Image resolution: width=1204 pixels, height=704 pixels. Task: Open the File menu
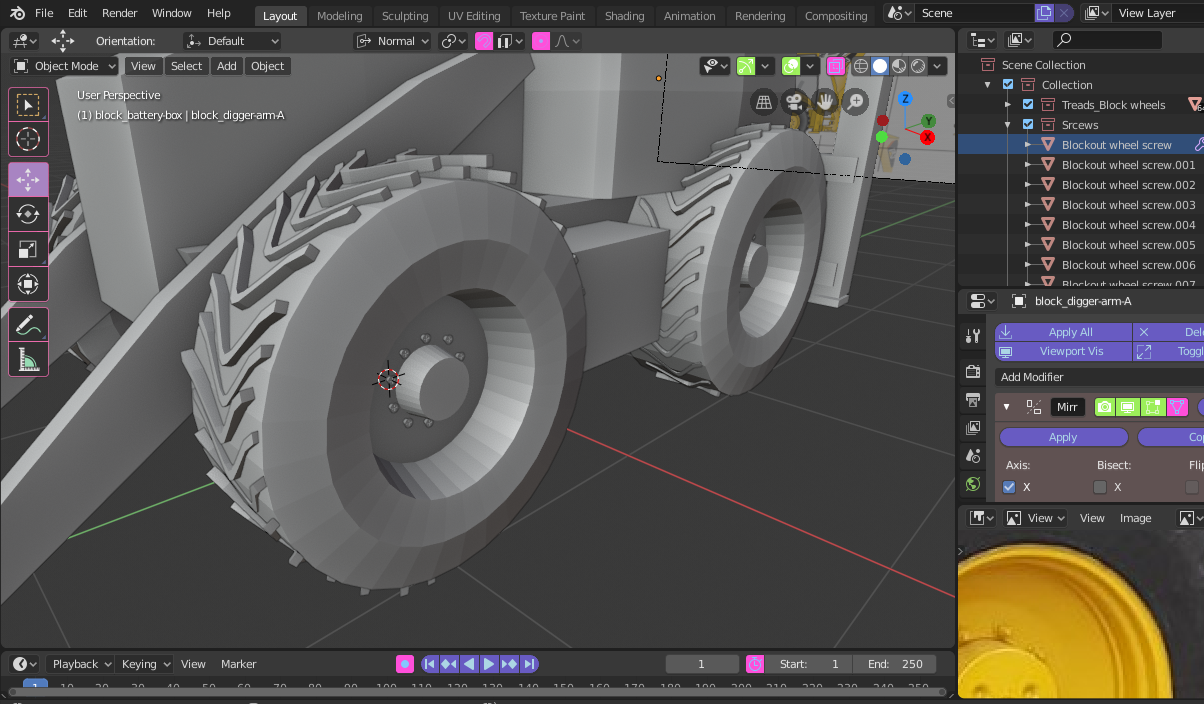point(44,14)
